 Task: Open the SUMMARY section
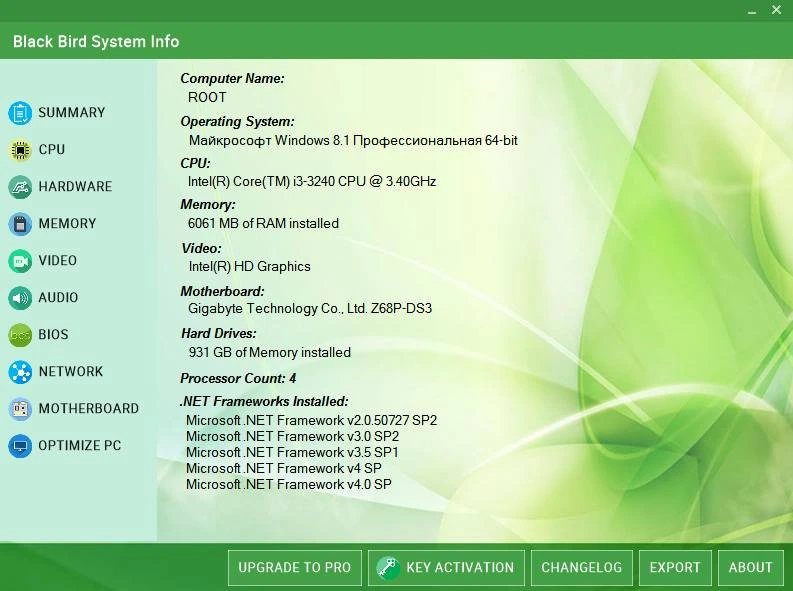pyautogui.click(x=72, y=112)
